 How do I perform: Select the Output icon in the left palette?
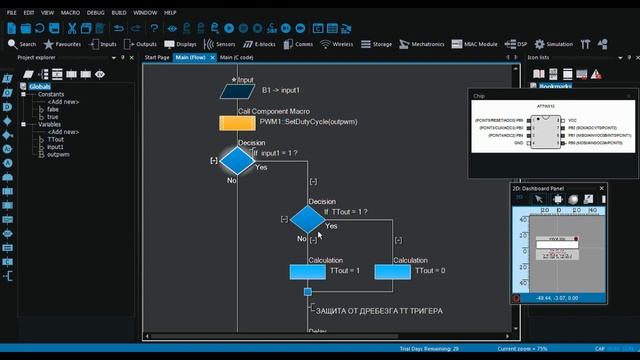pos(7,93)
